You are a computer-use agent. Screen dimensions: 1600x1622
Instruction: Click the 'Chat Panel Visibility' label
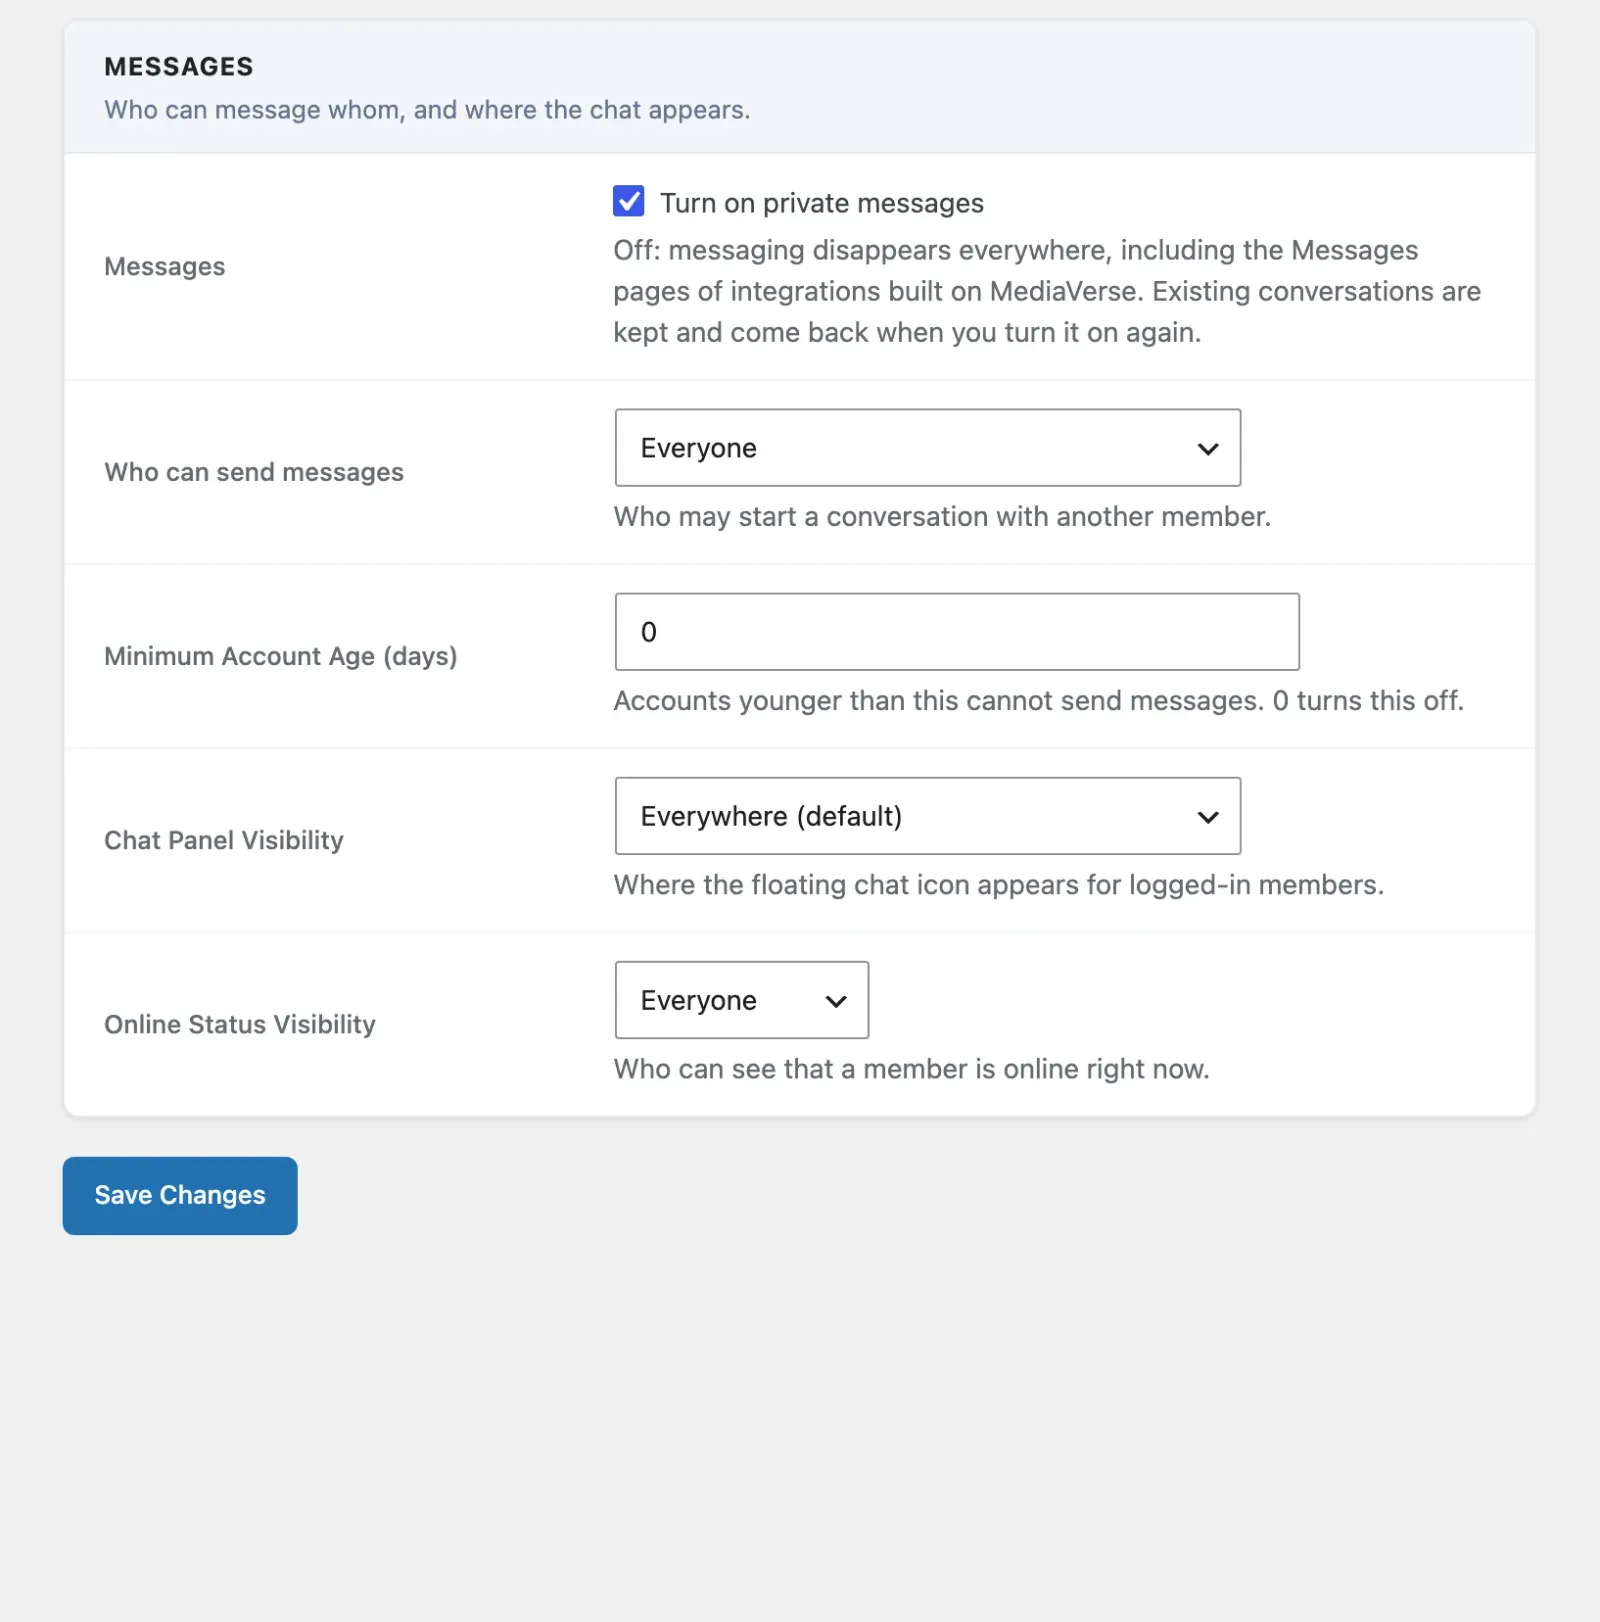(x=224, y=840)
